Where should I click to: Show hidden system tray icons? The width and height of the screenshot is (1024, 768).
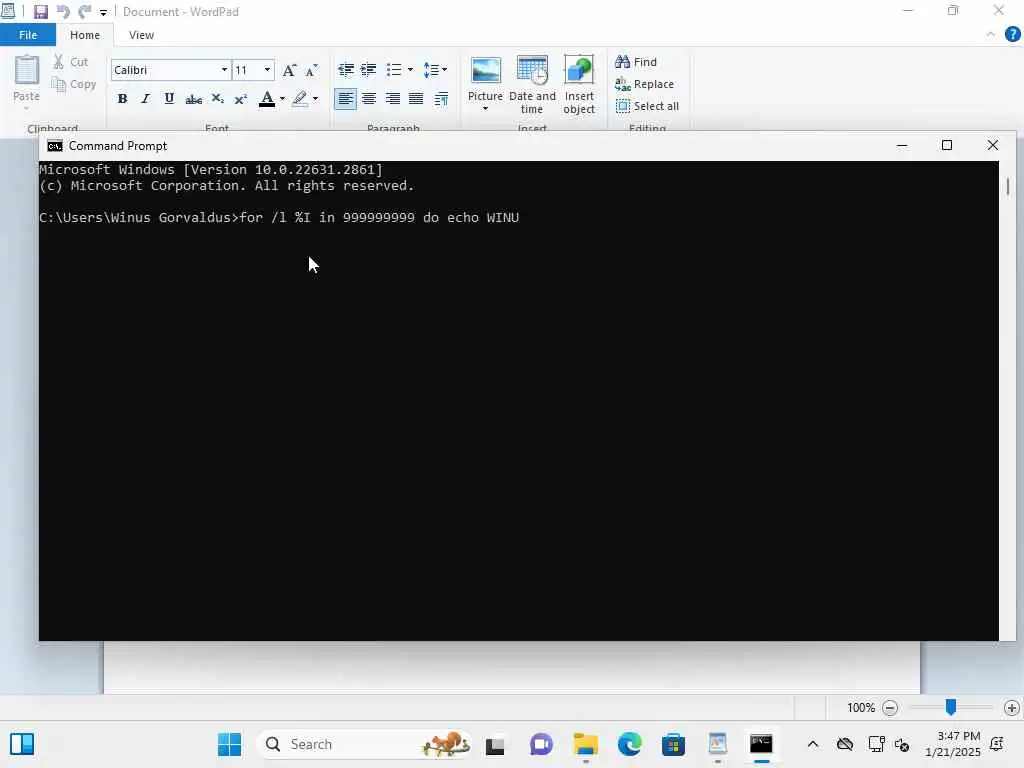[812, 744]
